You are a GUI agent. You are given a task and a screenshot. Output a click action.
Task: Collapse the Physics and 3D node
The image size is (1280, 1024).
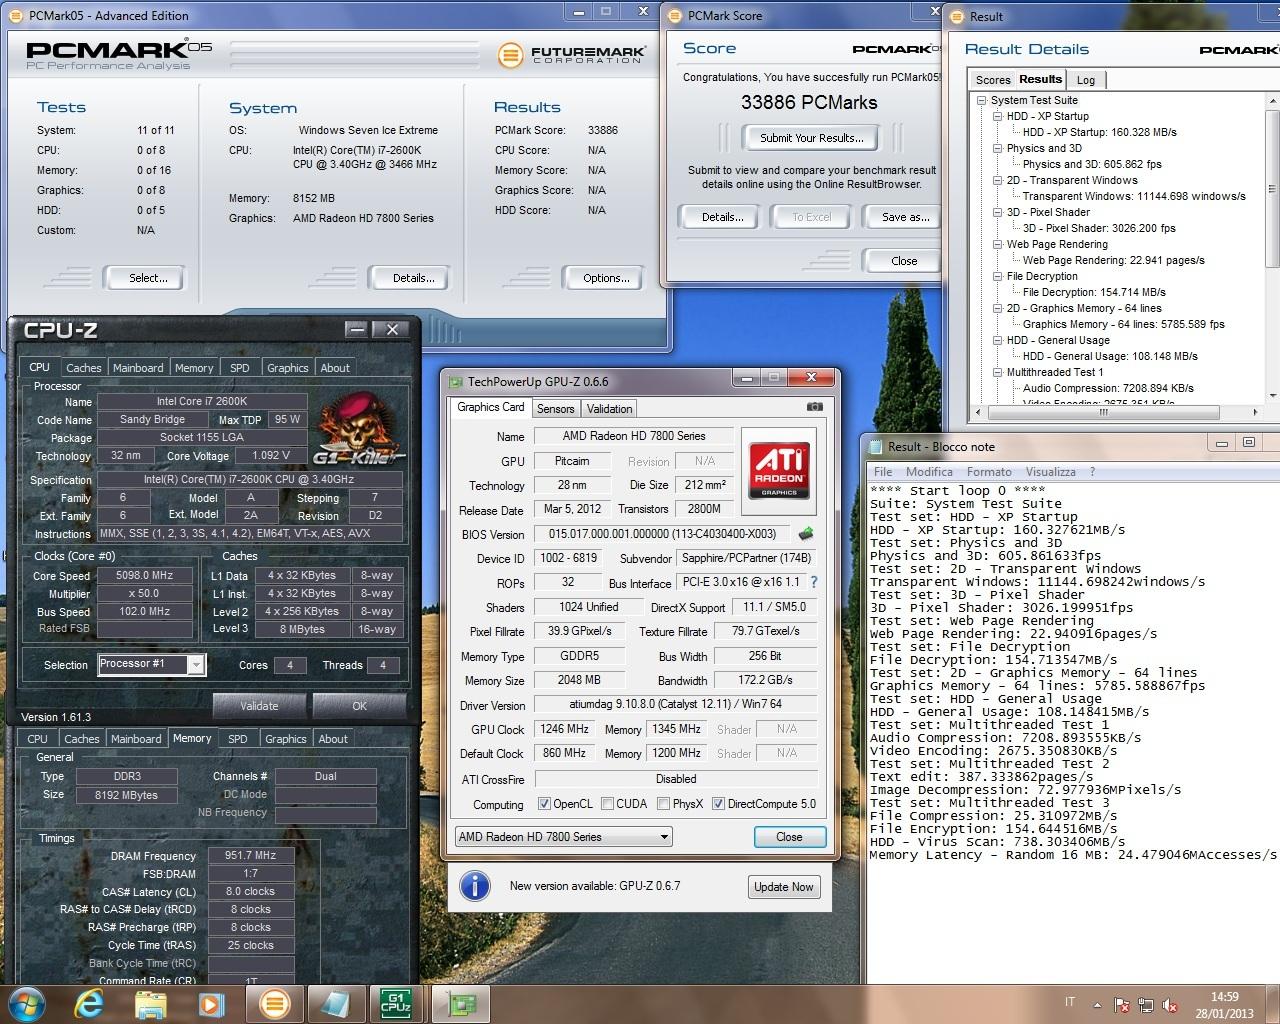click(x=998, y=148)
